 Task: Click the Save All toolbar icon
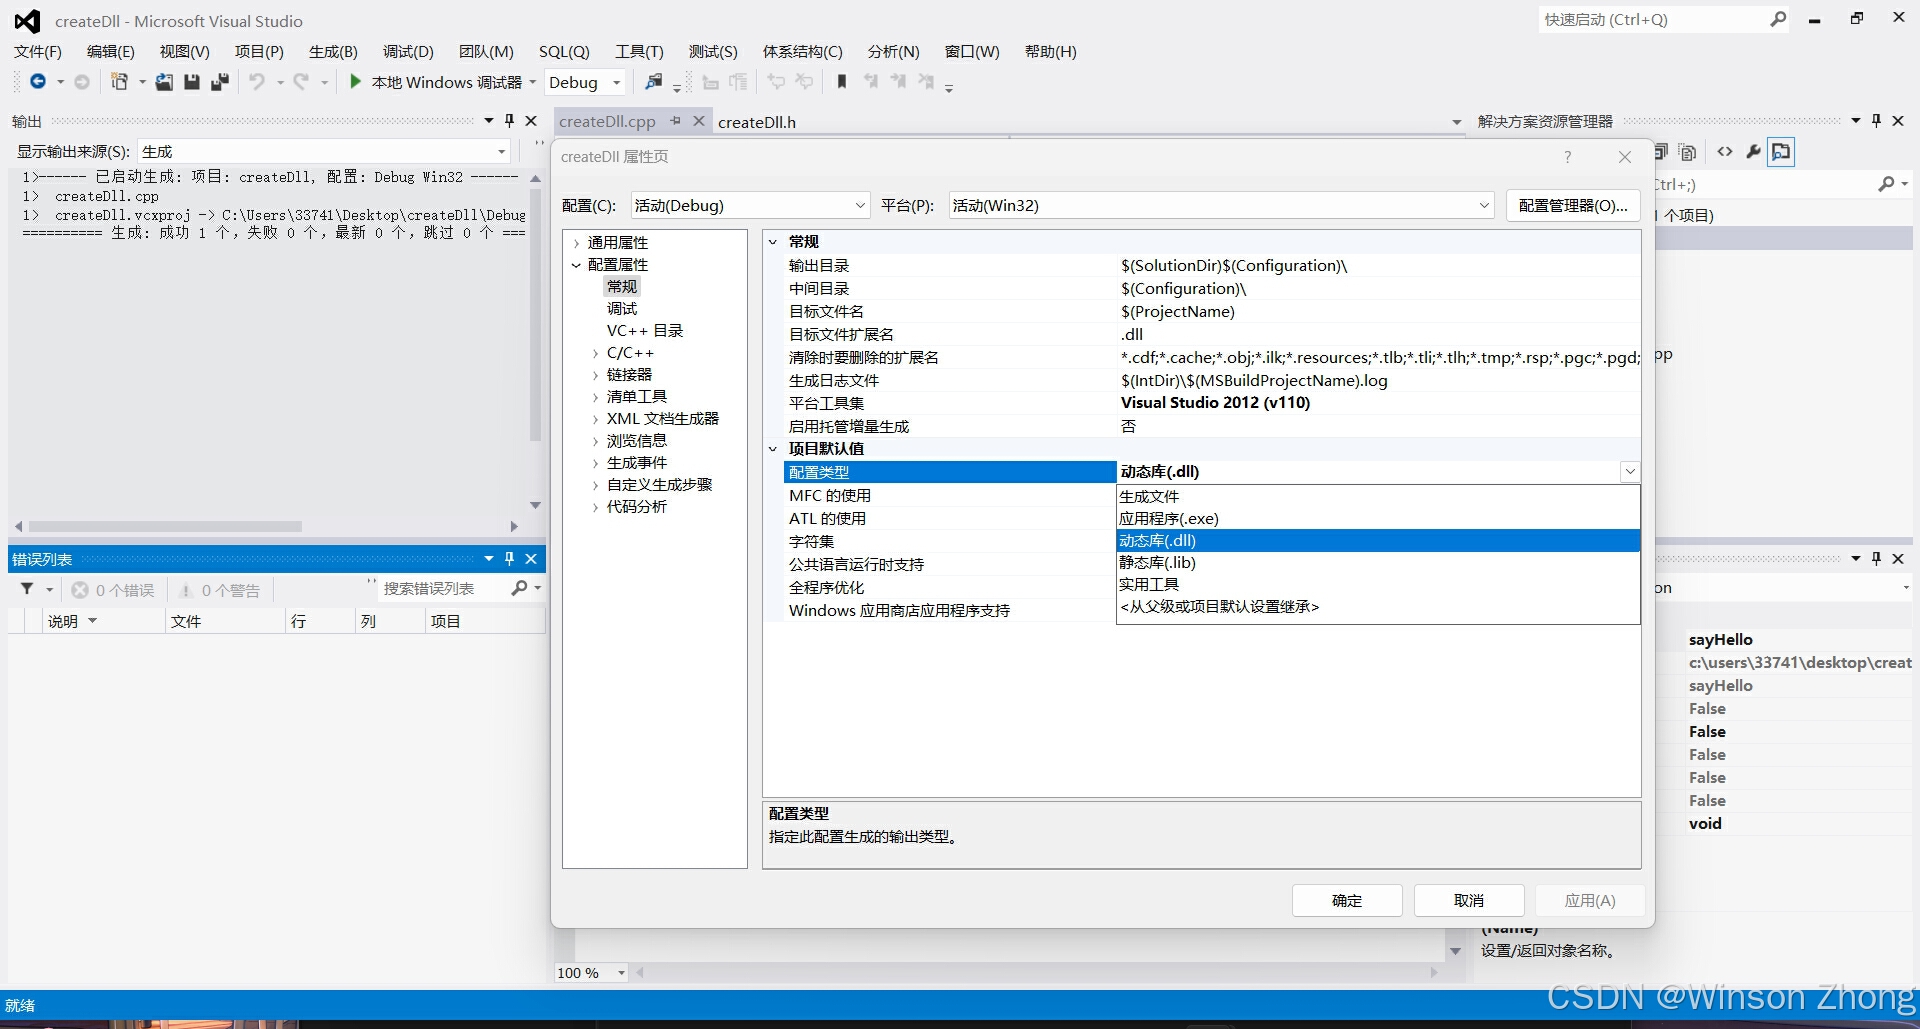220,82
